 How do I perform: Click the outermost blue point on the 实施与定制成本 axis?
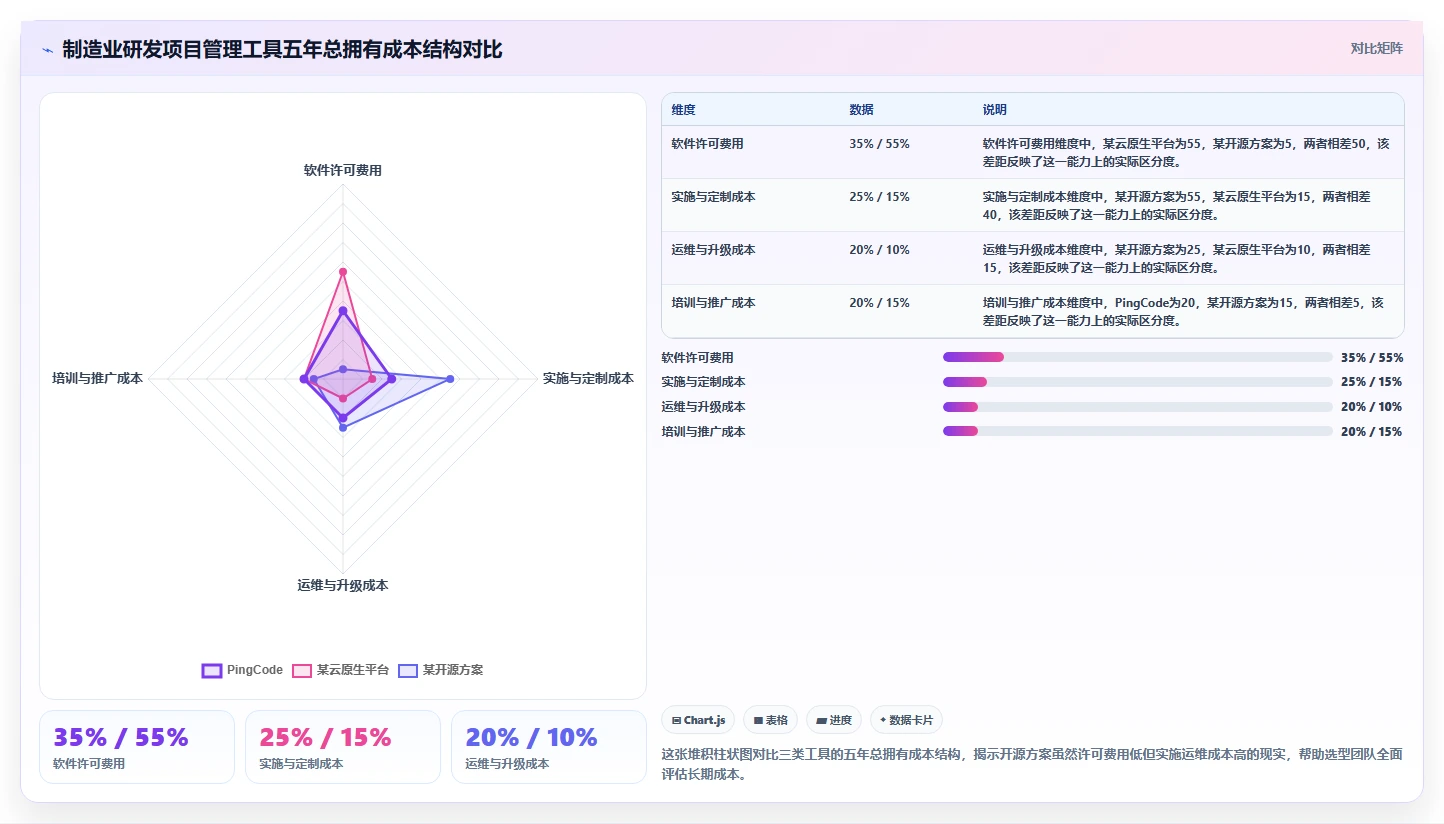(x=451, y=378)
